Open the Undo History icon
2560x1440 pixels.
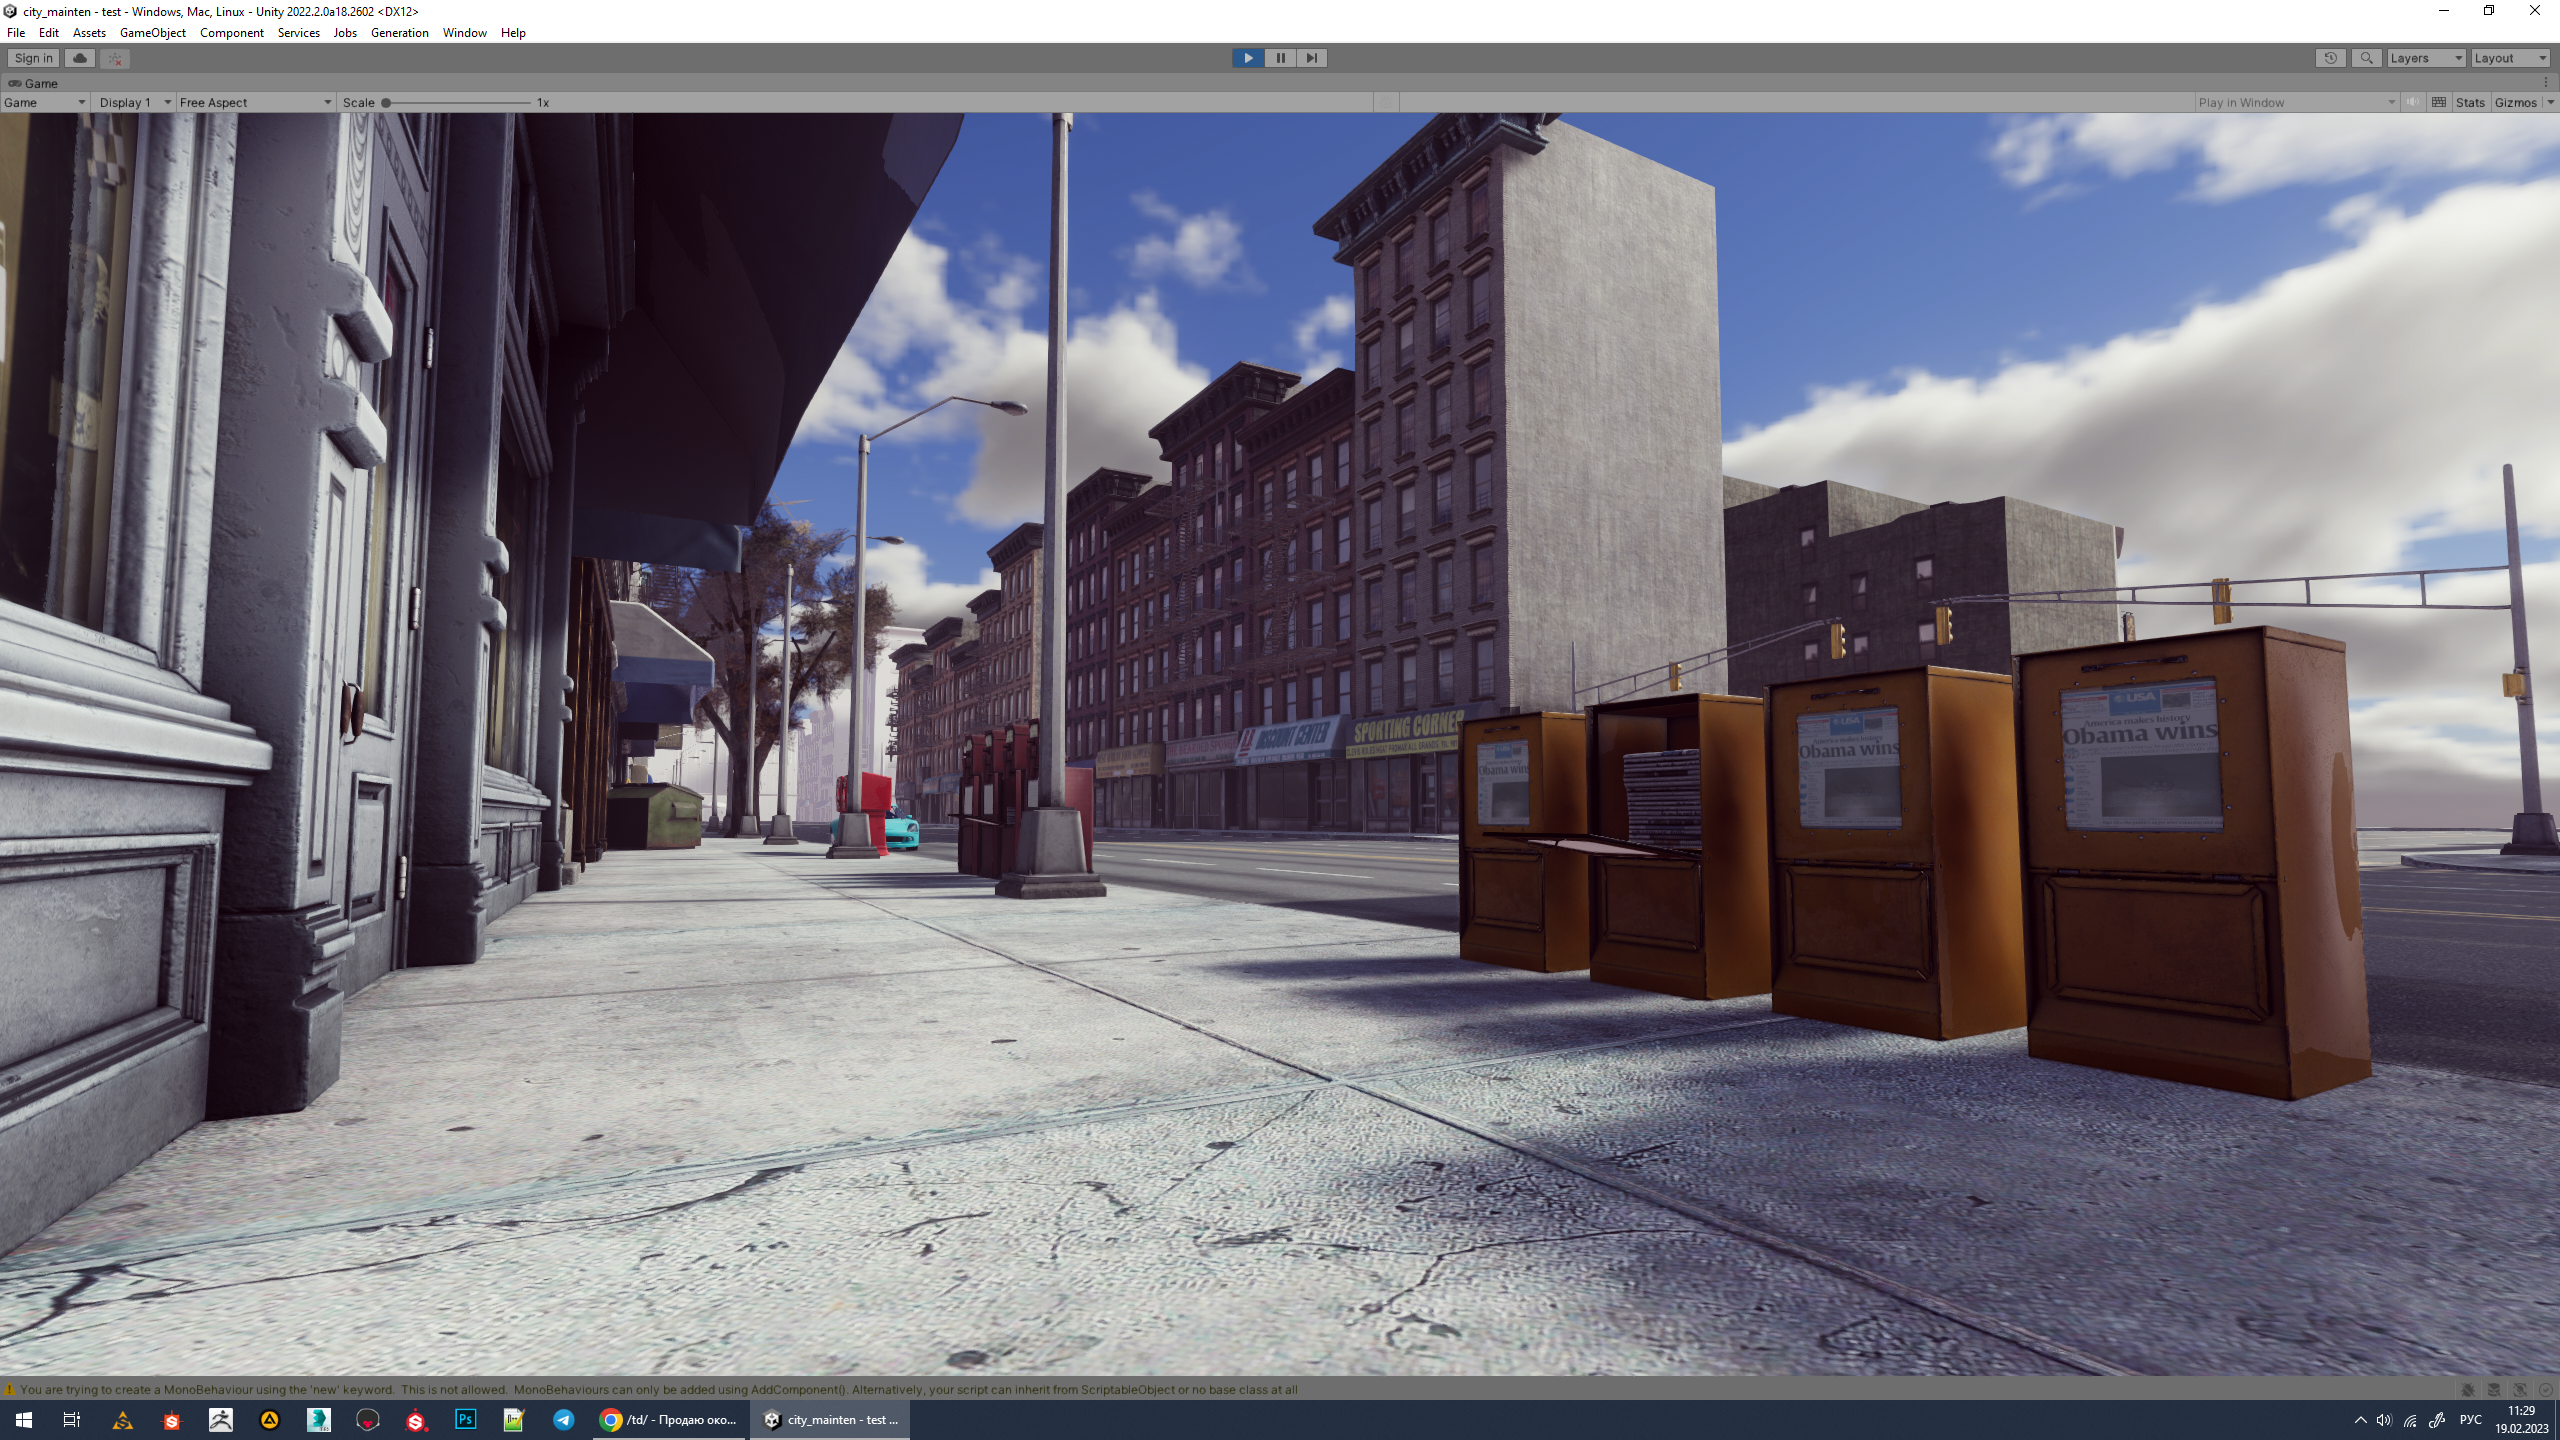click(2330, 58)
